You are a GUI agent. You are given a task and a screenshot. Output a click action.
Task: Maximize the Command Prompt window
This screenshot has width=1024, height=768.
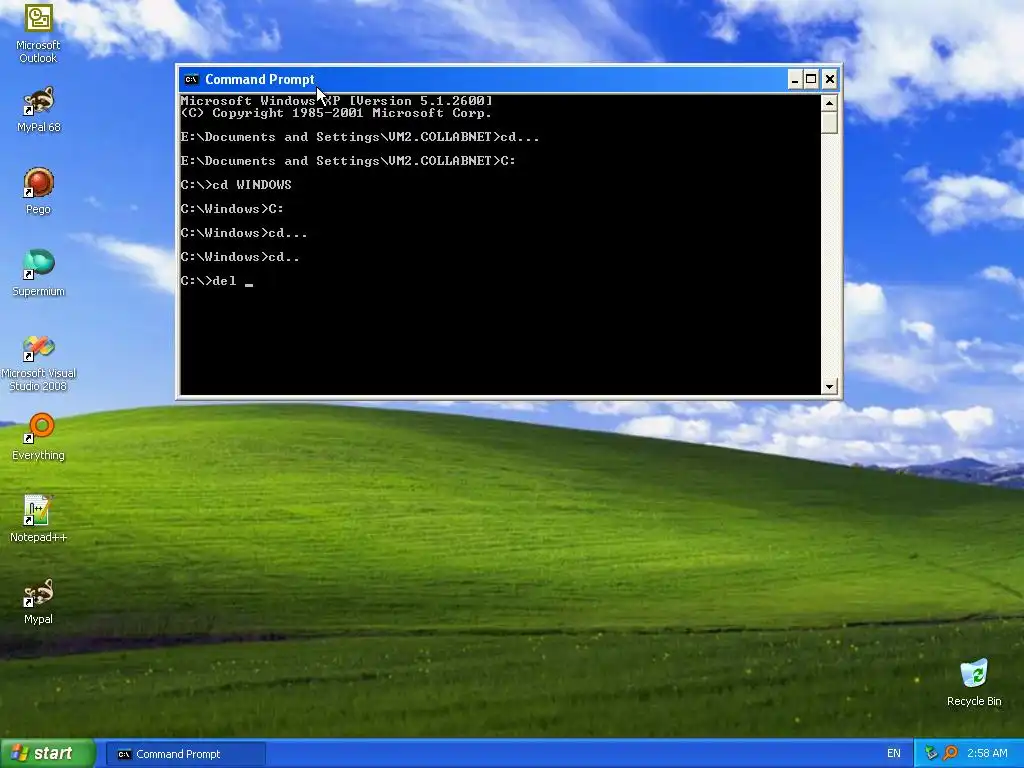tap(811, 80)
